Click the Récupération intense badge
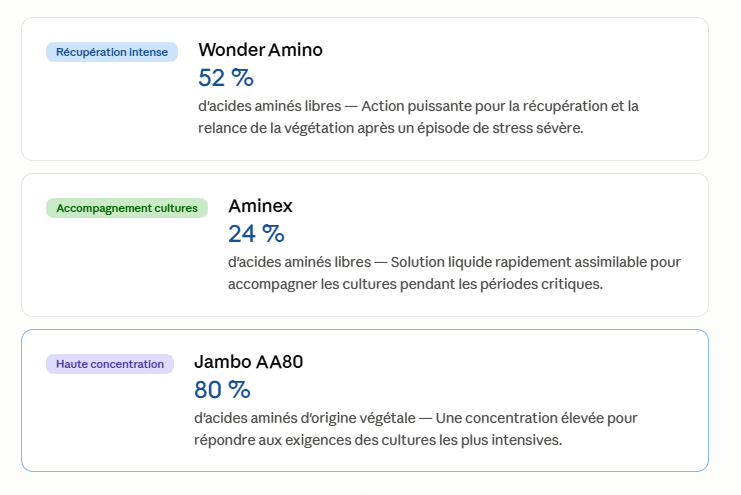This screenshot has height=495, width=741. 112,52
